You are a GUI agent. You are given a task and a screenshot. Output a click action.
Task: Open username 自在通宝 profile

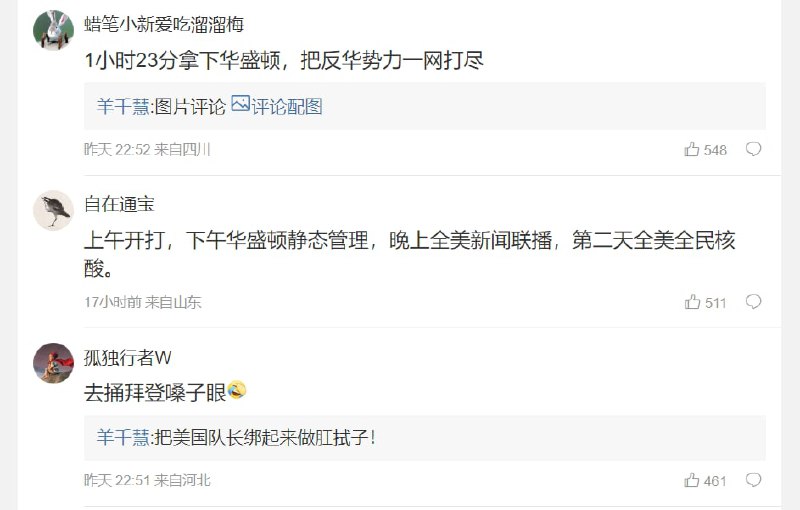click(x=119, y=204)
